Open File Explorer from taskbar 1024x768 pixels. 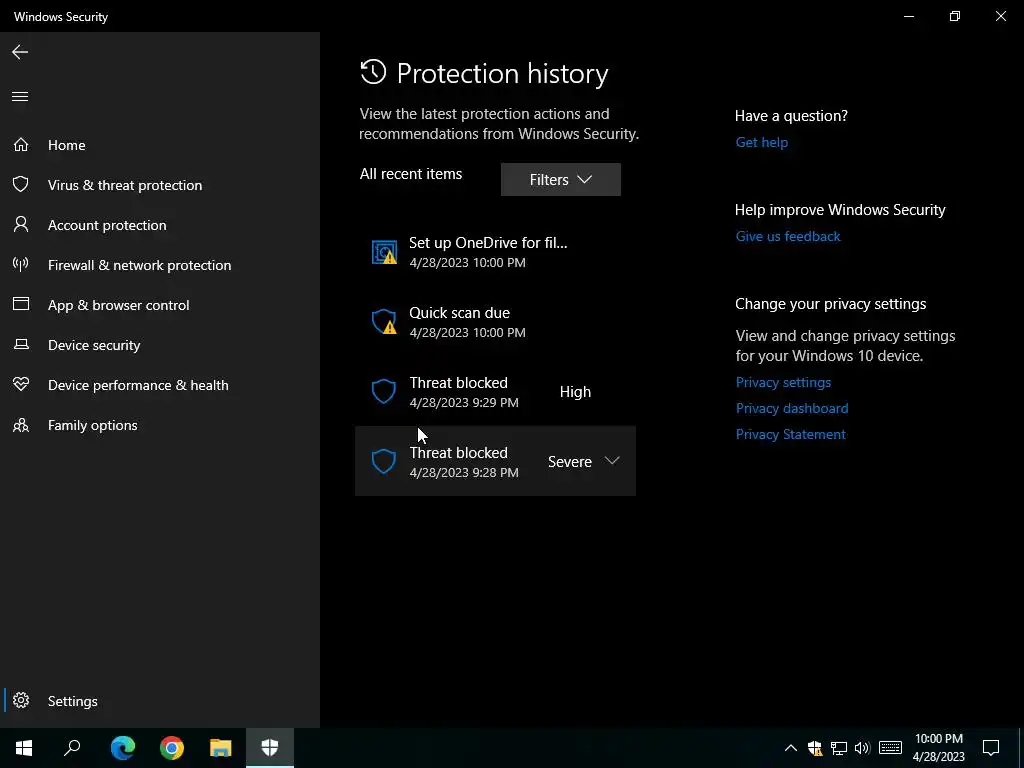pos(221,748)
